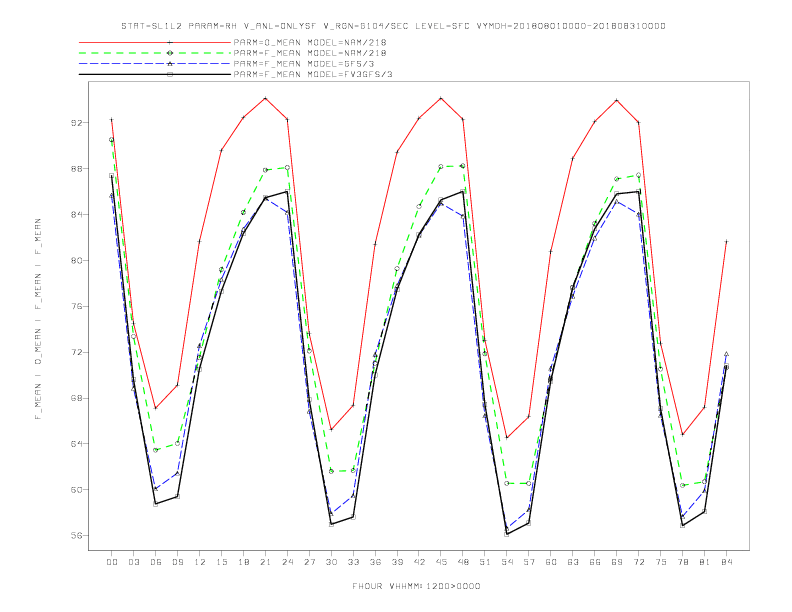Select legend entry PARM=F_MEAN MODEL=GFS/3
This screenshot has height=612, width=792.
304,64
